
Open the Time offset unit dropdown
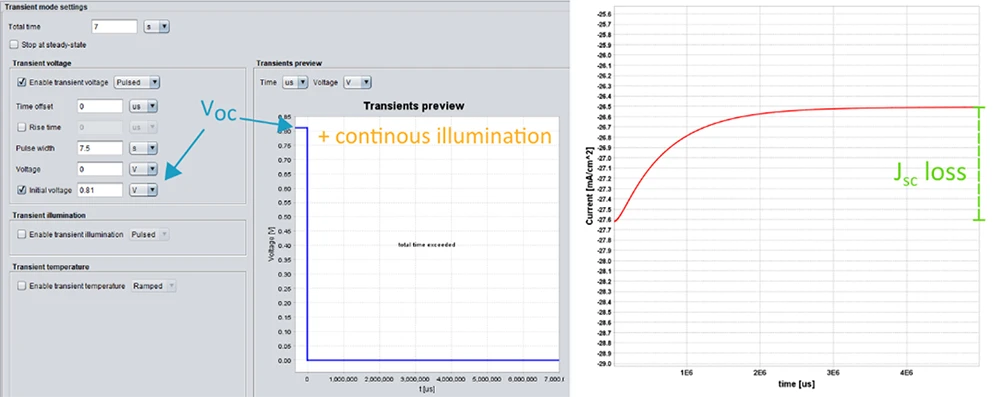pyautogui.click(x=143, y=106)
